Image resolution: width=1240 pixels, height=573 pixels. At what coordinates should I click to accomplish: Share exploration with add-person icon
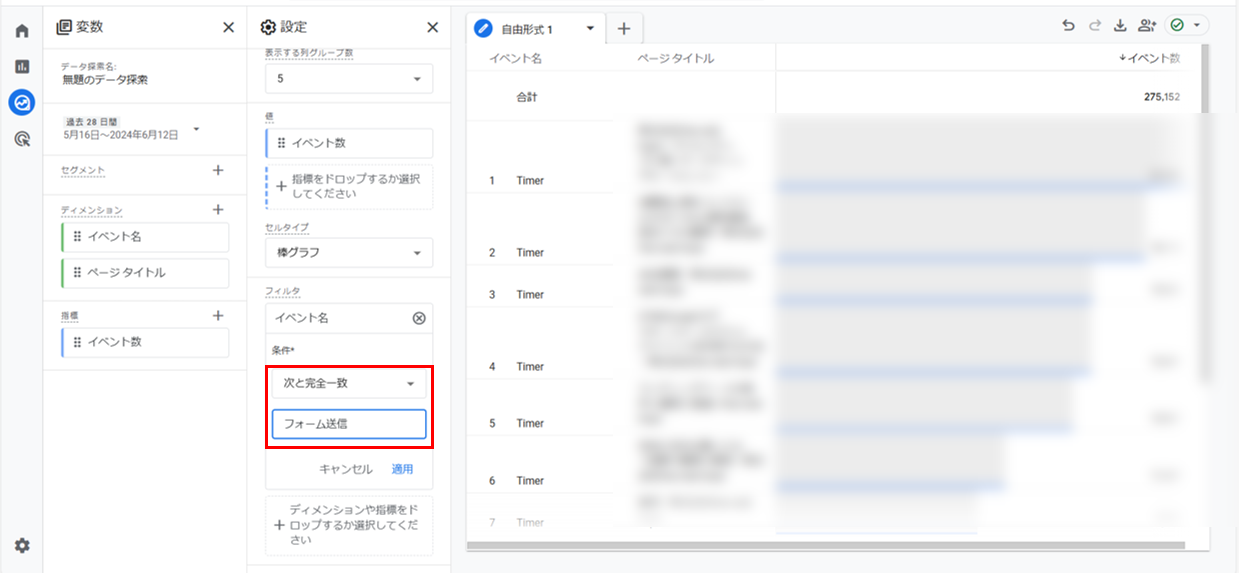1147,26
